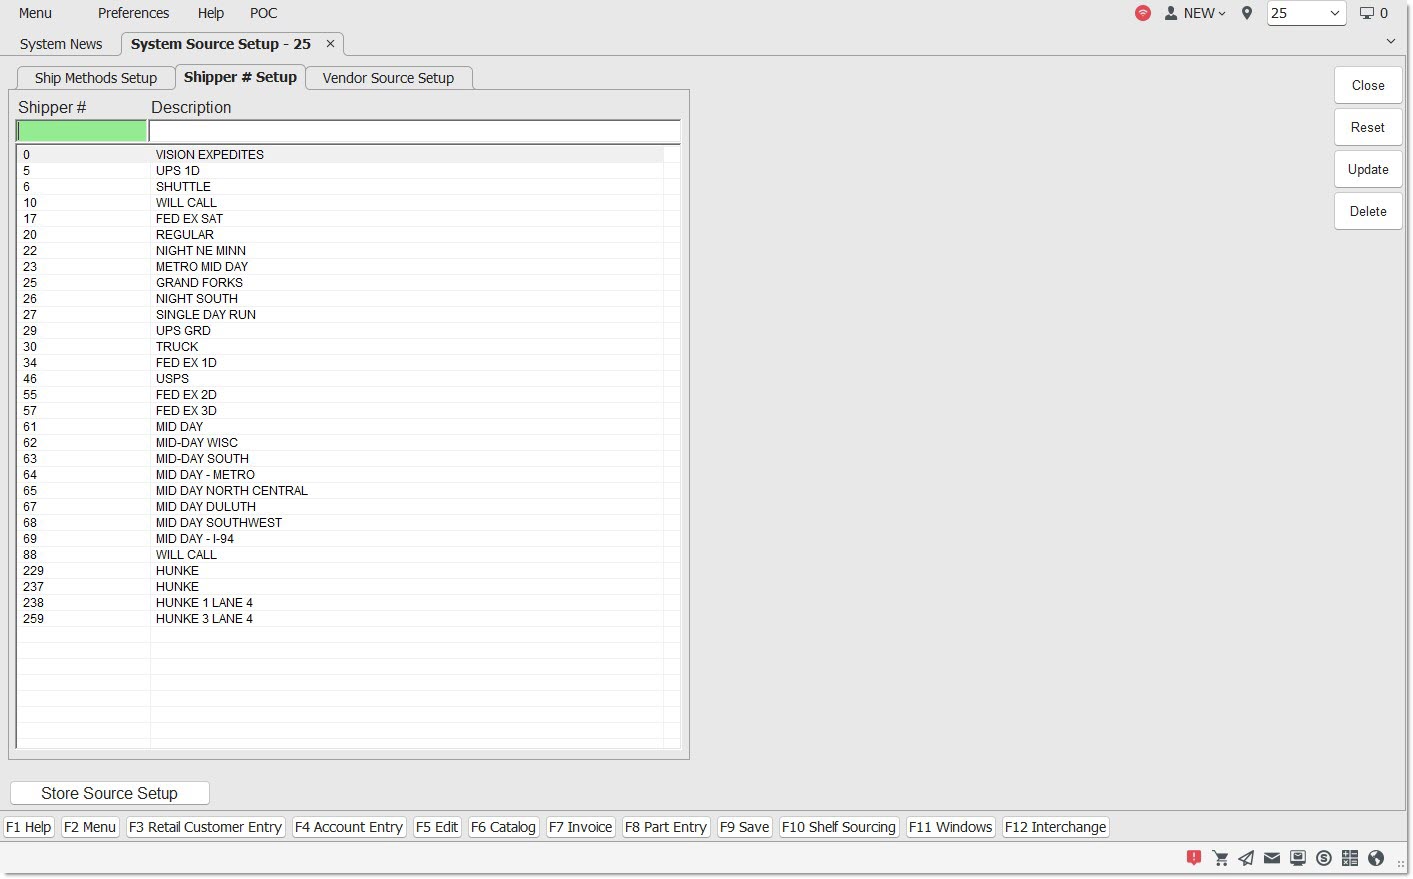Click the Delete button
1413x879 pixels.
tap(1368, 211)
